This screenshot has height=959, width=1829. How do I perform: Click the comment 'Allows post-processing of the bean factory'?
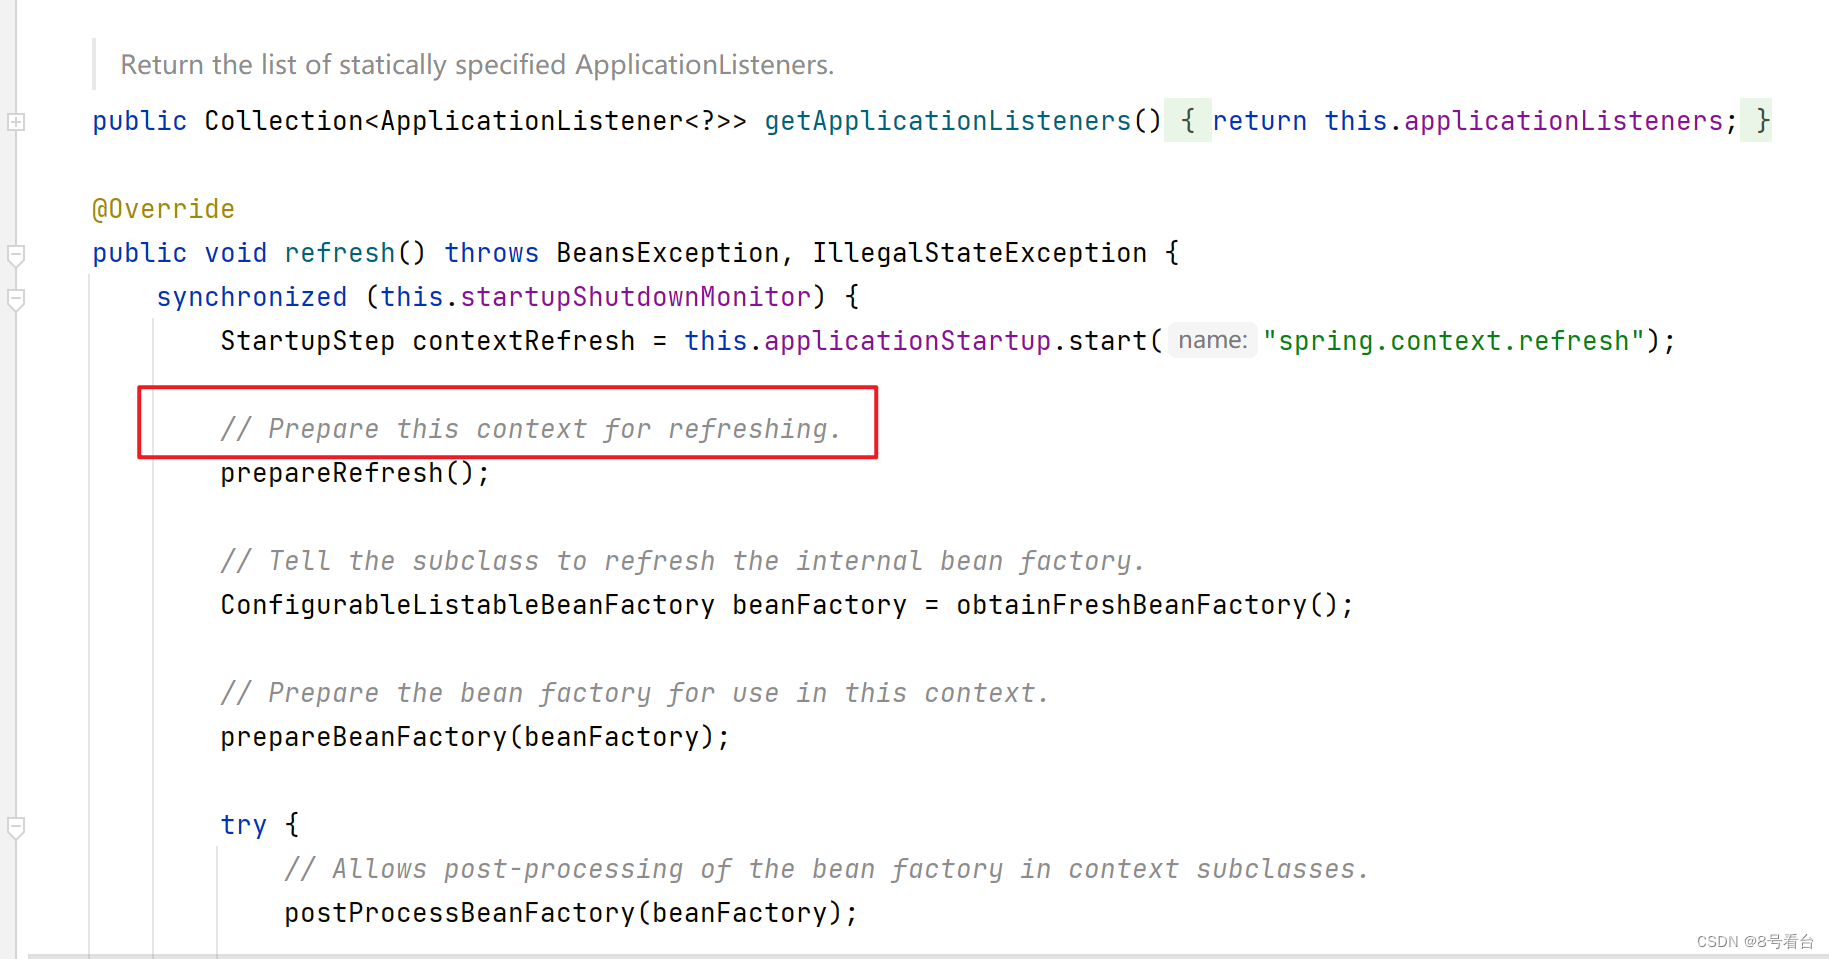point(827,869)
